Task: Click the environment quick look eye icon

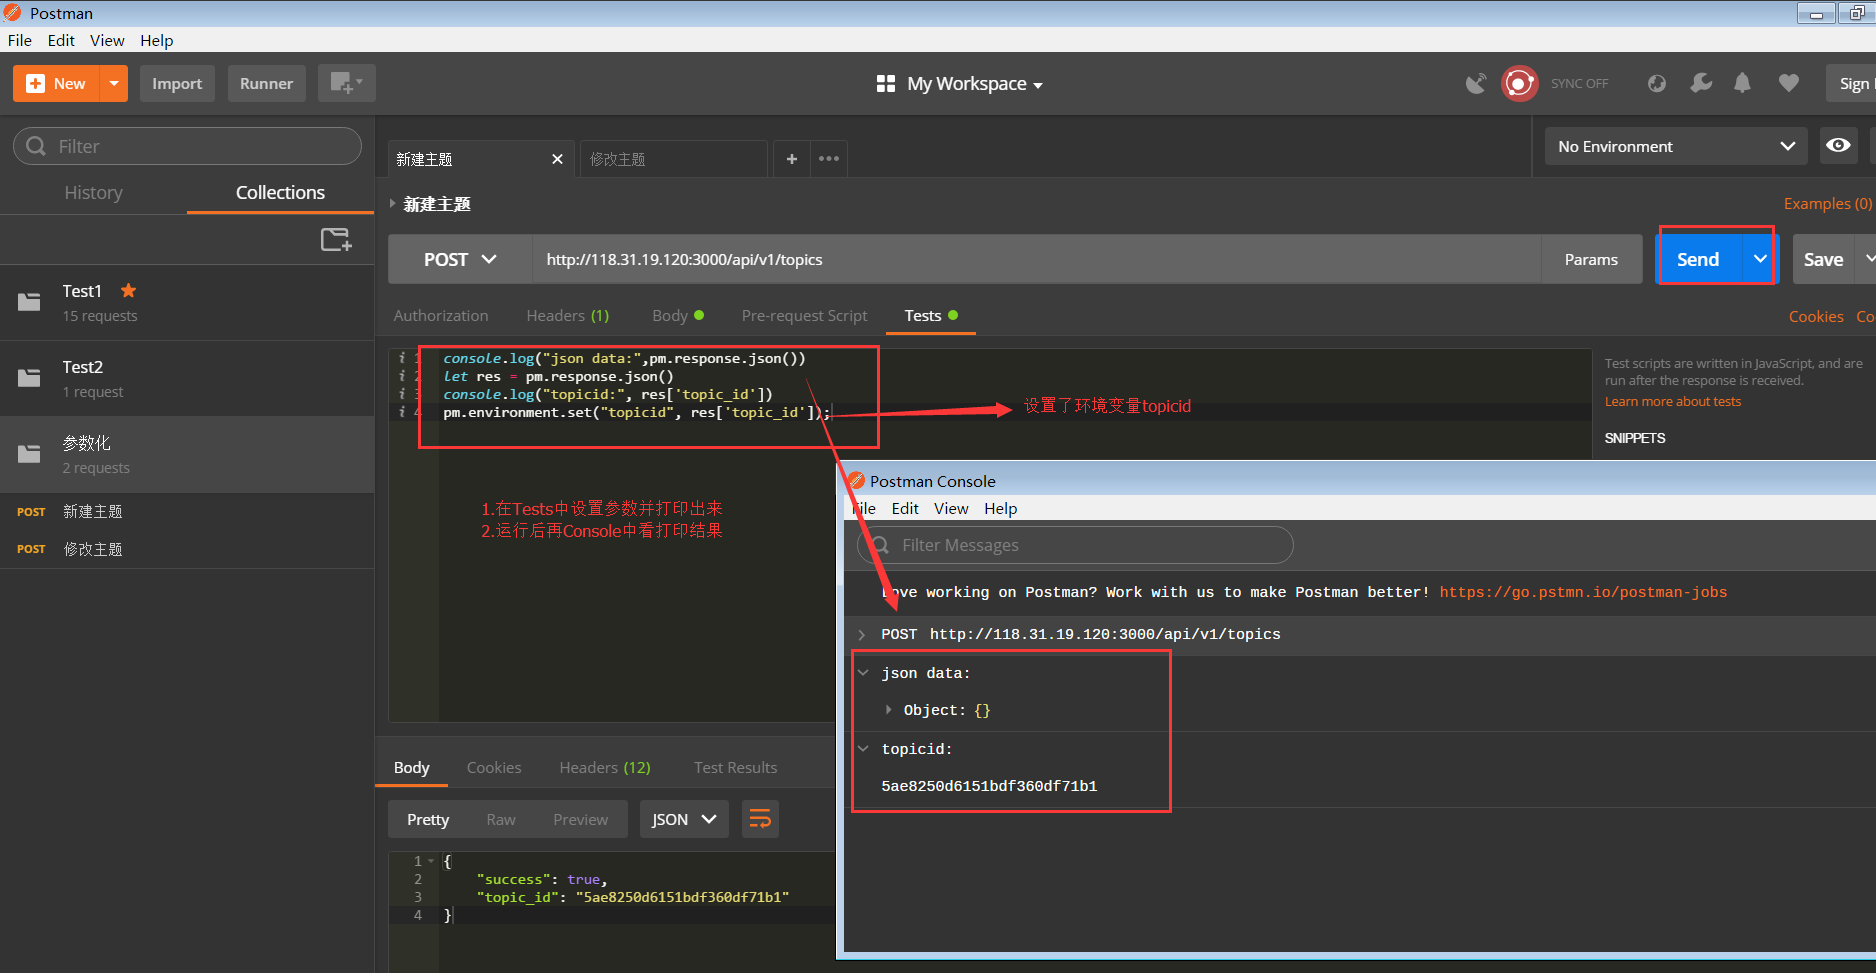Action: point(1838,146)
